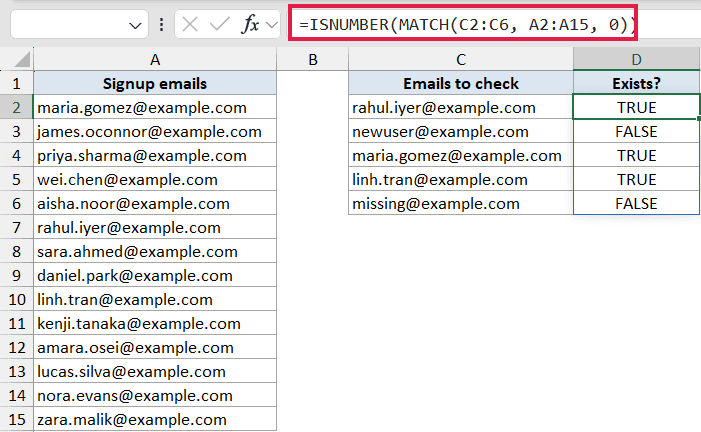The height and width of the screenshot is (432, 701).
Task: Open the Insert Function fx icon
Action: (x=250, y=24)
